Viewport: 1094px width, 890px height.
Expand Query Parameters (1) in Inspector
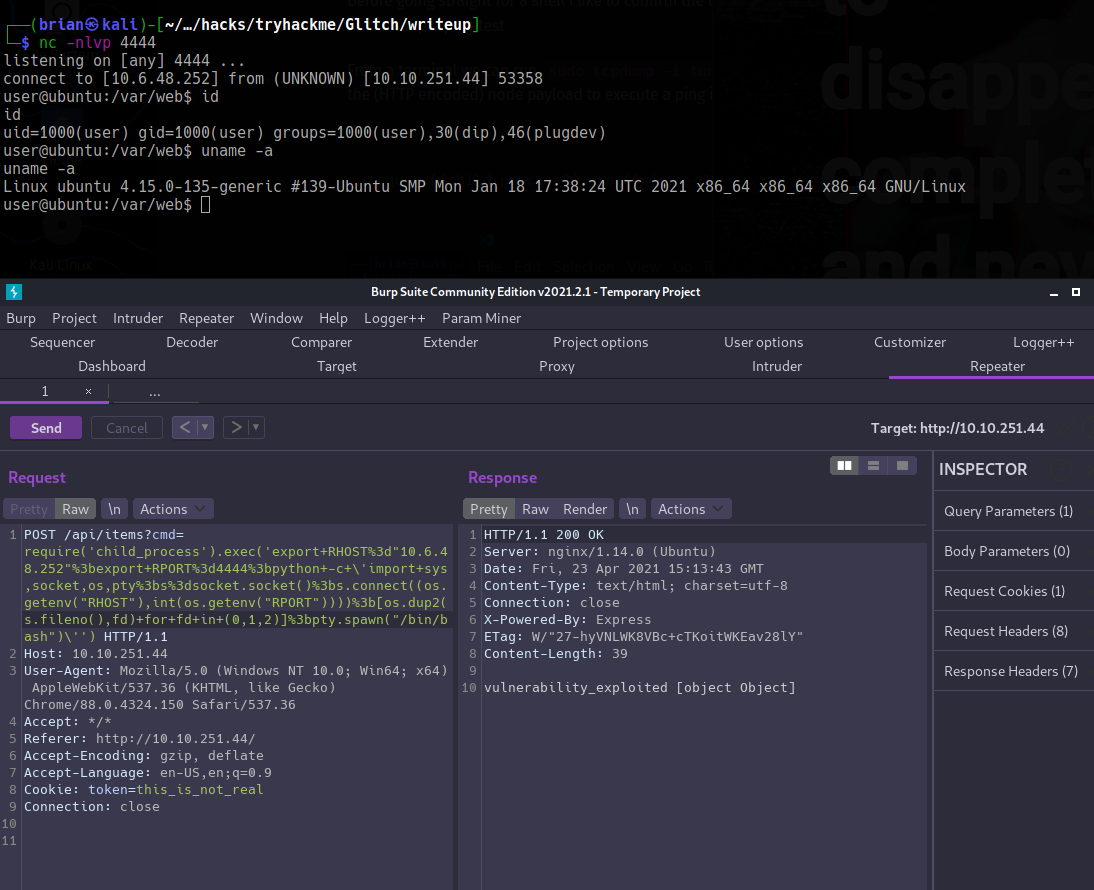(x=1013, y=511)
